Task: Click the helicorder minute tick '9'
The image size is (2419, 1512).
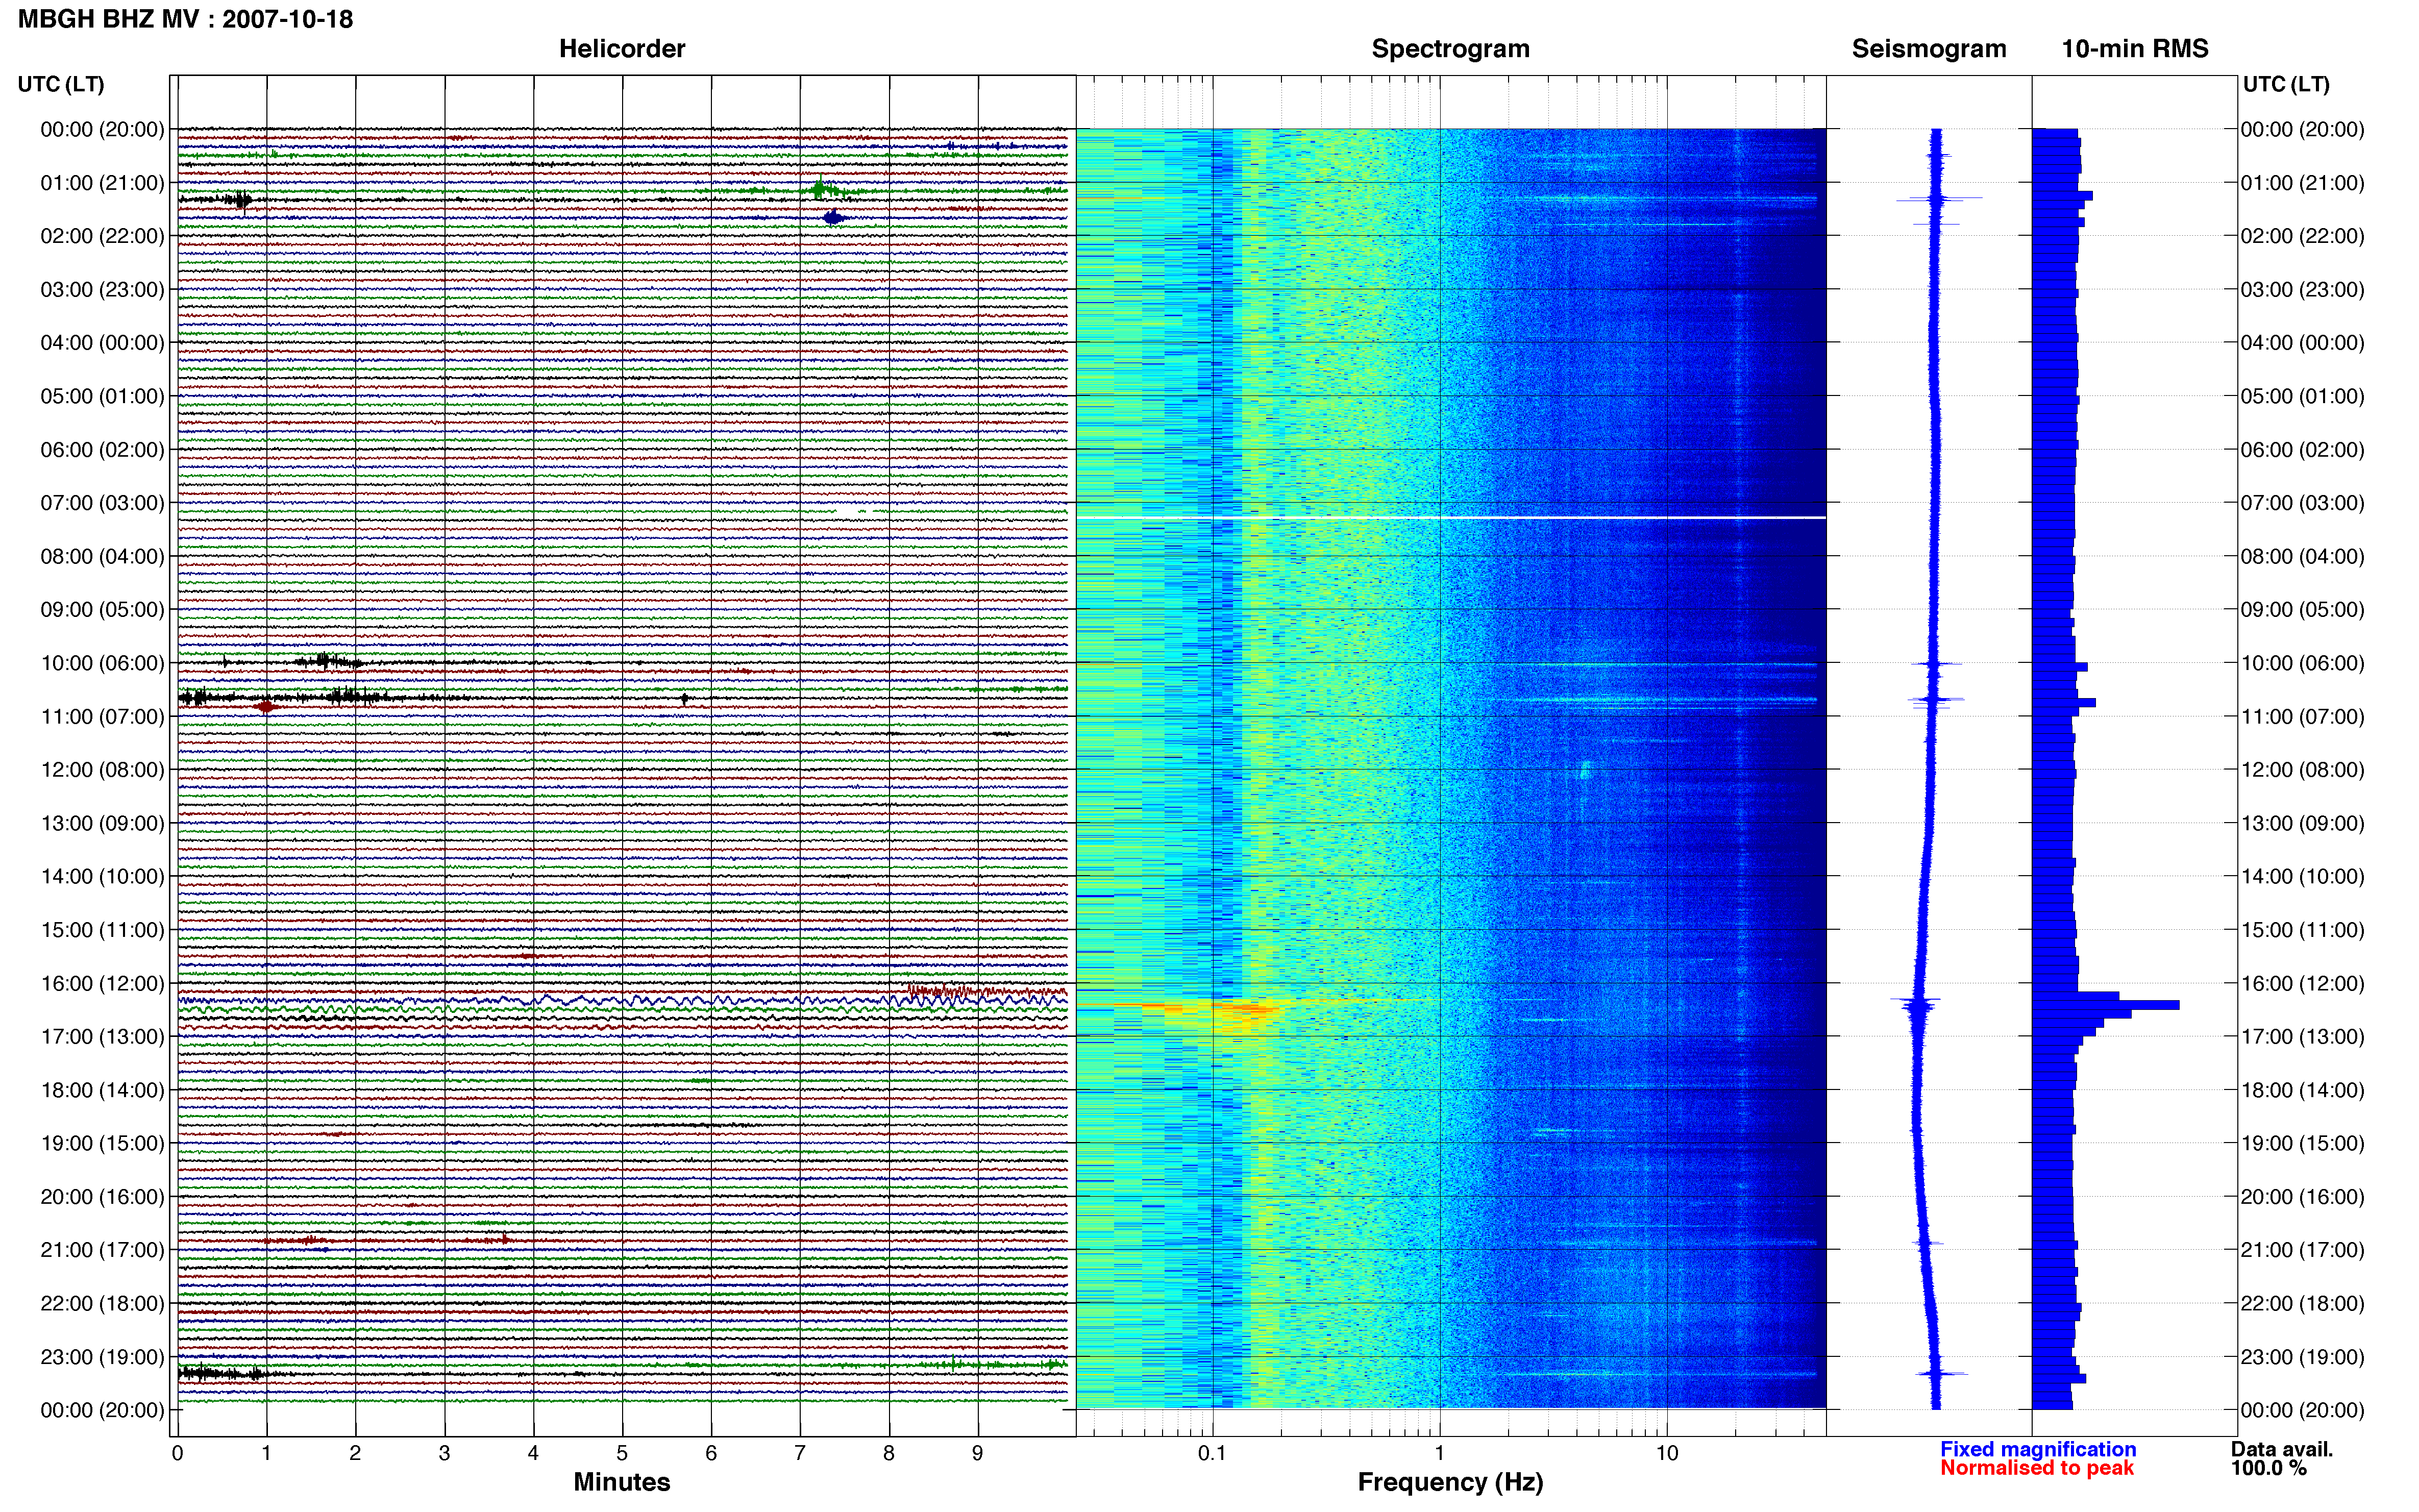Action: [978, 1453]
